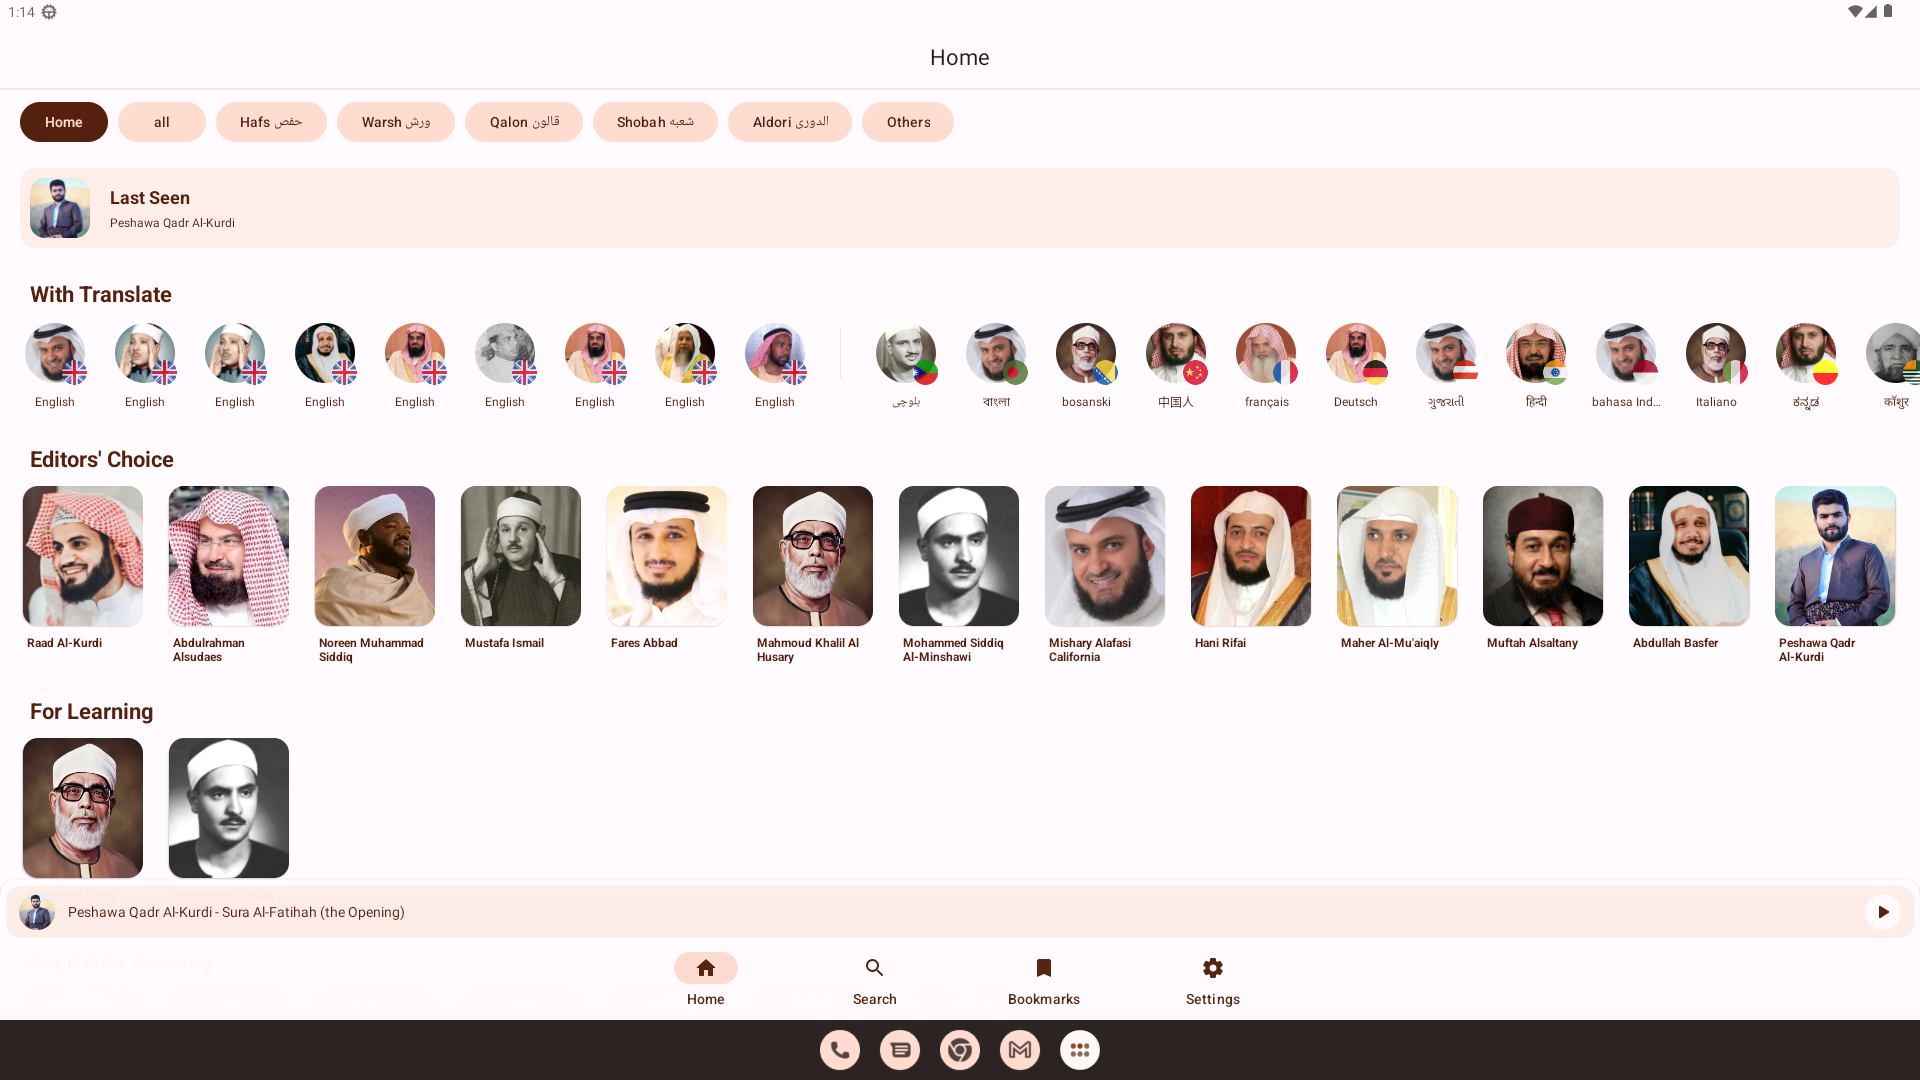
Task: Choose the Italiano translation reciter icon
Action: 1716,353
